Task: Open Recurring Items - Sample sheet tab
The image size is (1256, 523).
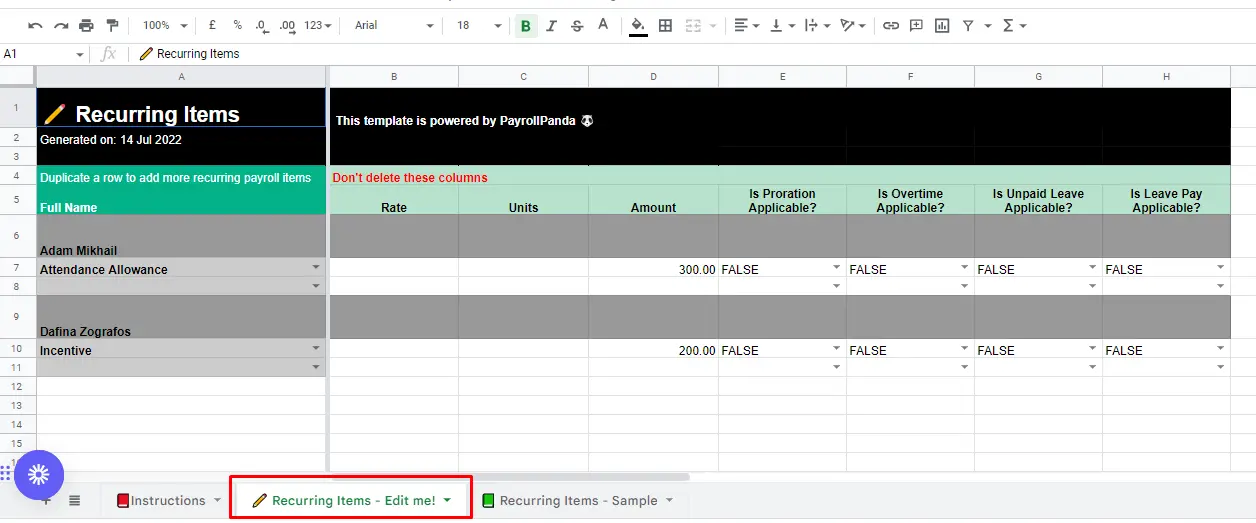Action: [x=577, y=500]
